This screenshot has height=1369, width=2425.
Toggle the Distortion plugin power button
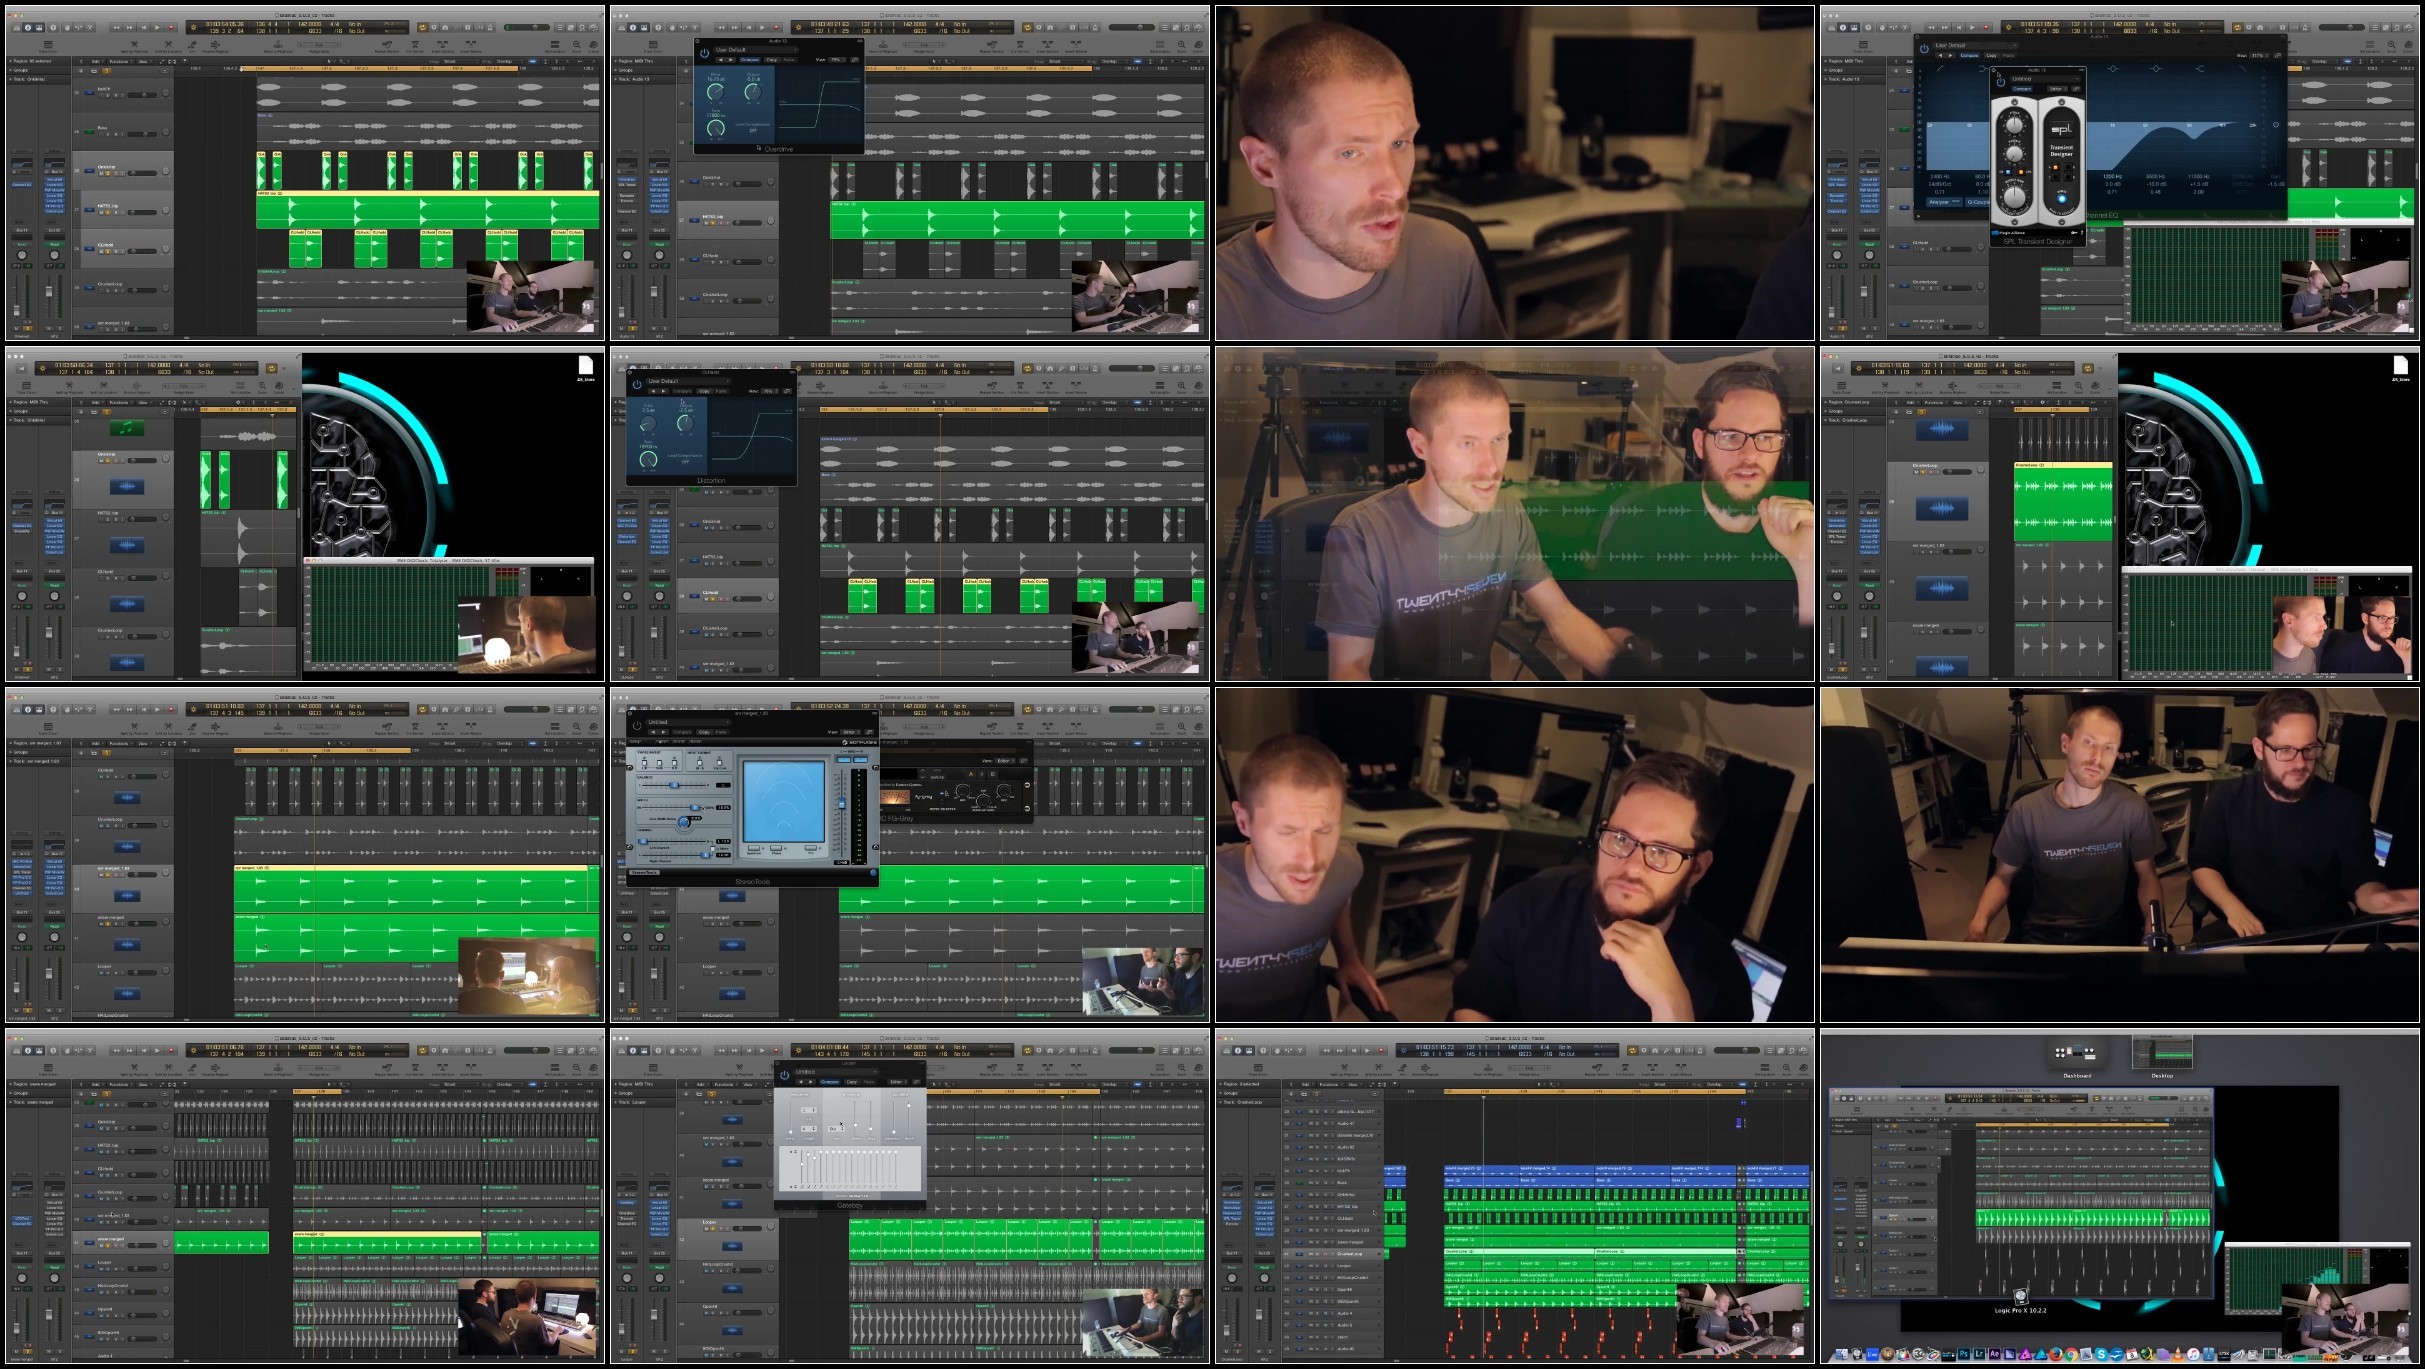tap(637, 384)
